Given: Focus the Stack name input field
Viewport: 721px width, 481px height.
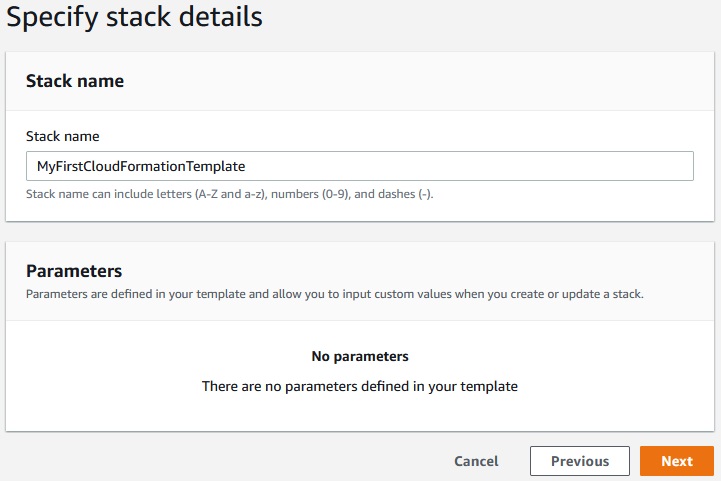Looking at the screenshot, I should tap(360, 166).
